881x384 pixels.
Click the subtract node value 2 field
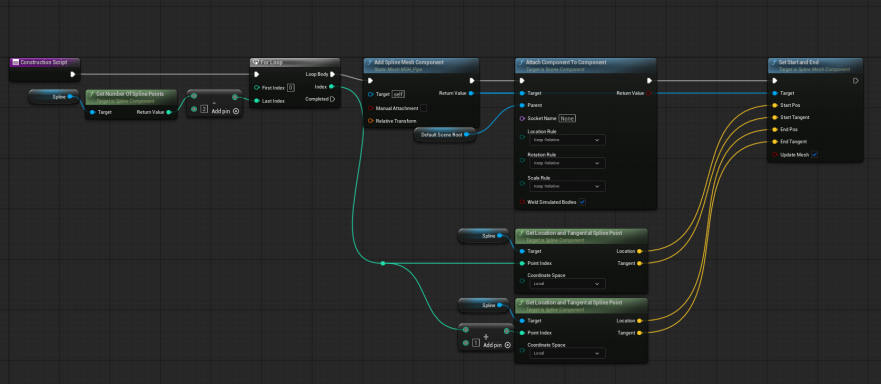[x=204, y=109]
